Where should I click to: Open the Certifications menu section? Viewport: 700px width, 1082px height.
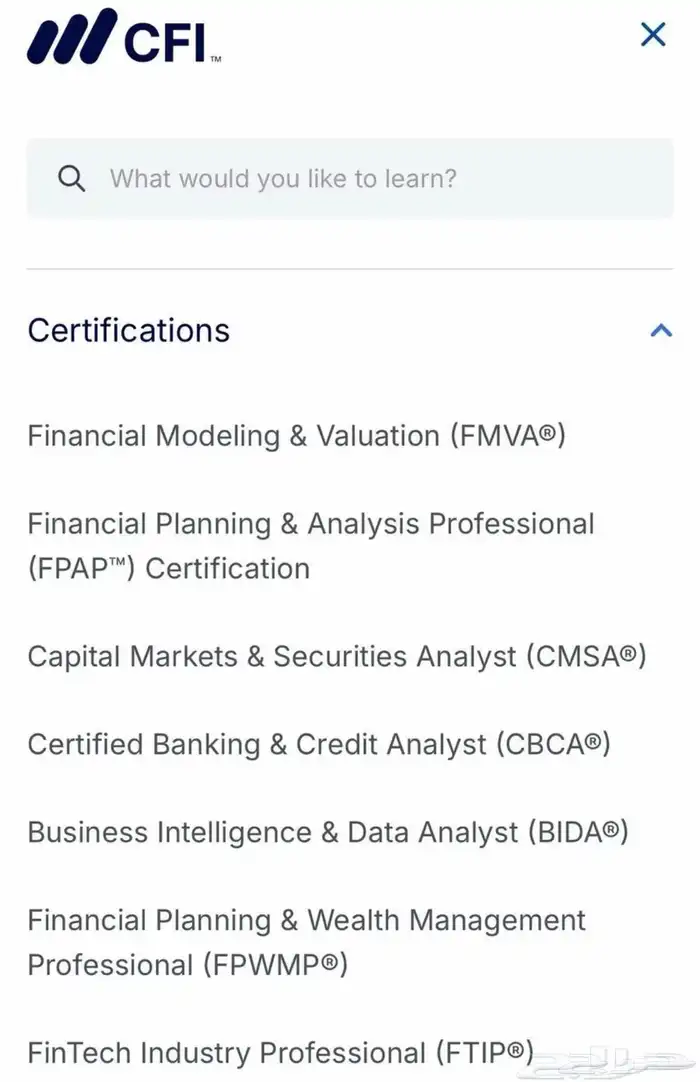tap(128, 330)
